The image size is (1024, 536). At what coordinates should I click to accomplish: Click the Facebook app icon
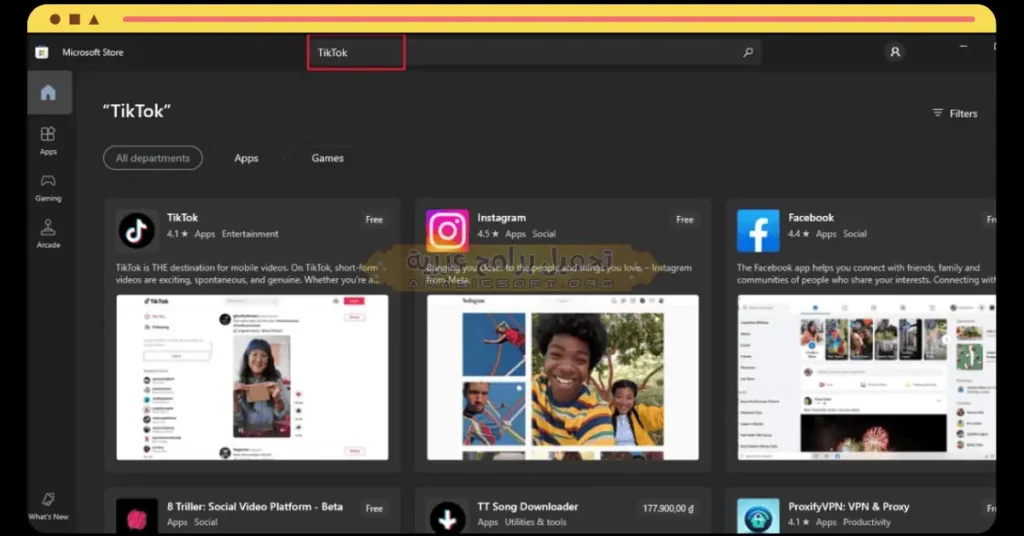pyautogui.click(x=758, y=230)
